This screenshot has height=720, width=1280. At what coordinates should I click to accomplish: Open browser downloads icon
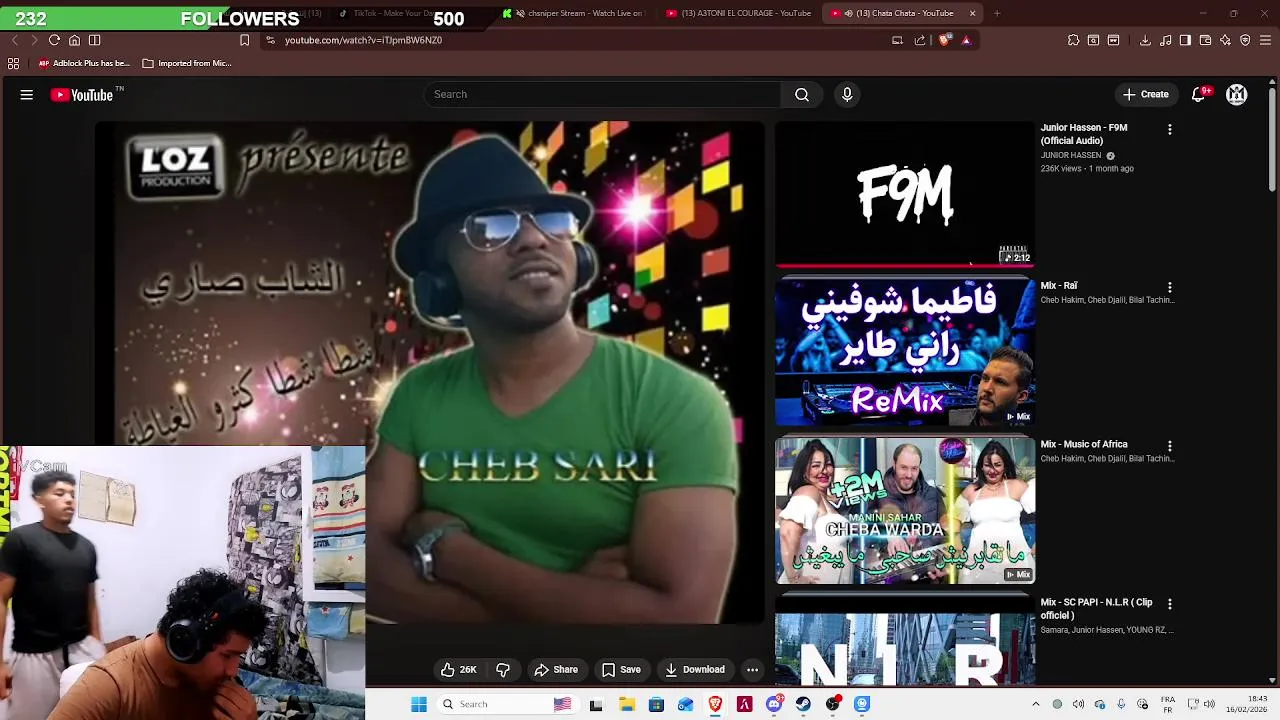pyautogui.click(x=1145, y=40)
